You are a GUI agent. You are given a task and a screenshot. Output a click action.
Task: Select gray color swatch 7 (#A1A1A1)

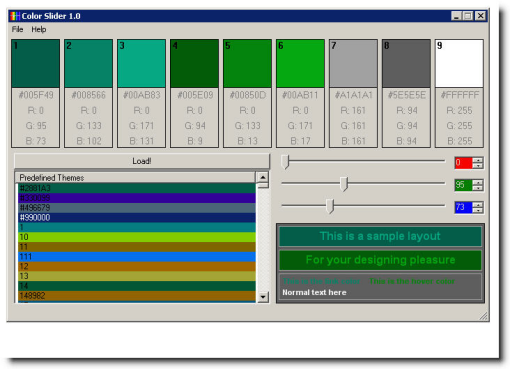tap(353, 63)
